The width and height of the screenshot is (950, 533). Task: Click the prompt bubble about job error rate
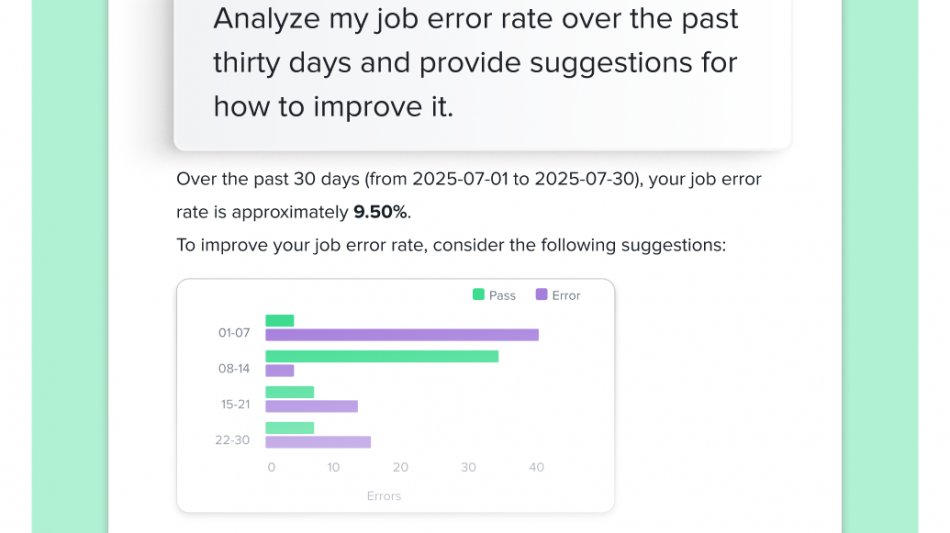point(482,63)
